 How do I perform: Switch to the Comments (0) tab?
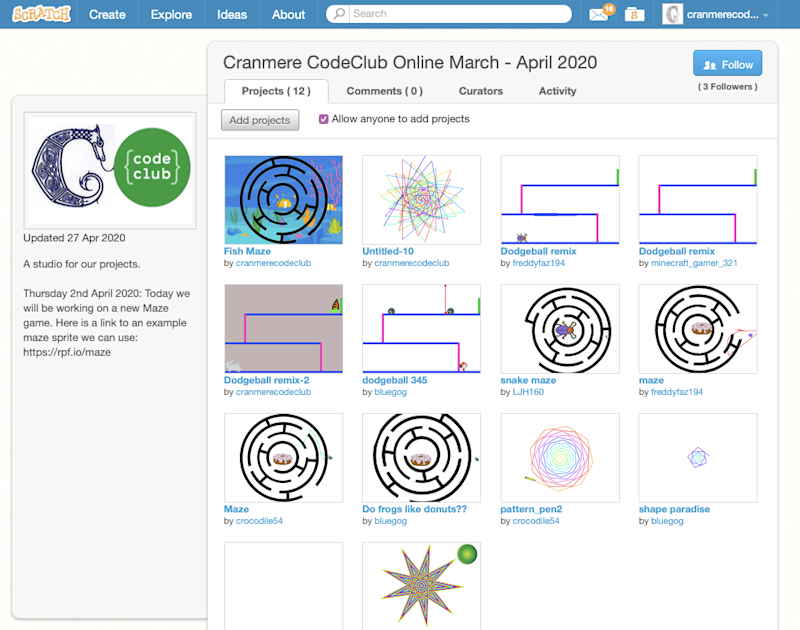tap(384, 91)
